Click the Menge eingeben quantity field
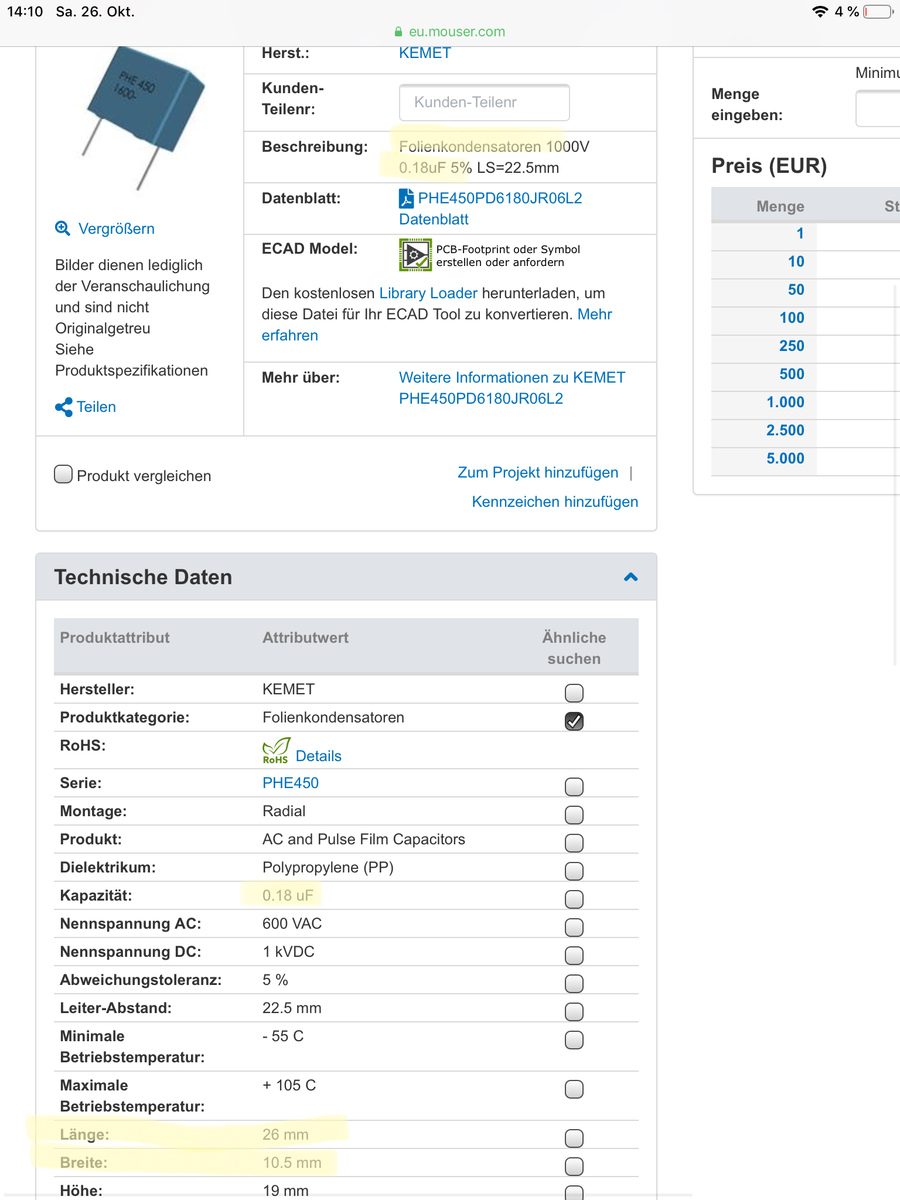The image size is (900, 1200). pyautogui.click(x=878, y=108)
